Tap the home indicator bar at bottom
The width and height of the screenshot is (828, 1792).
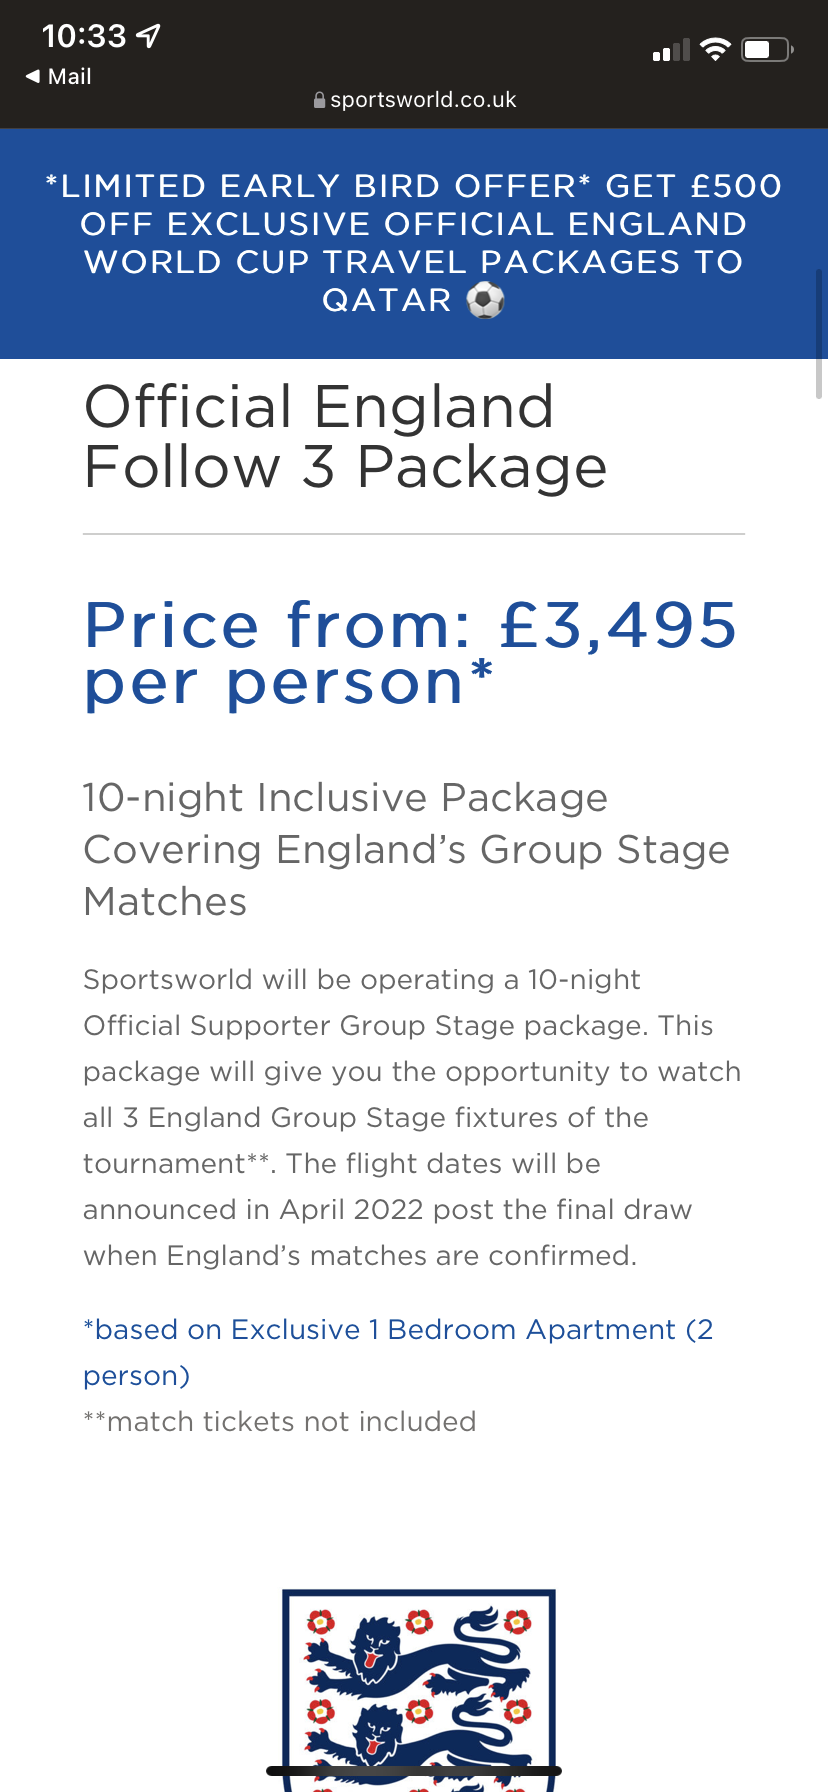[x=414, y=1771]
